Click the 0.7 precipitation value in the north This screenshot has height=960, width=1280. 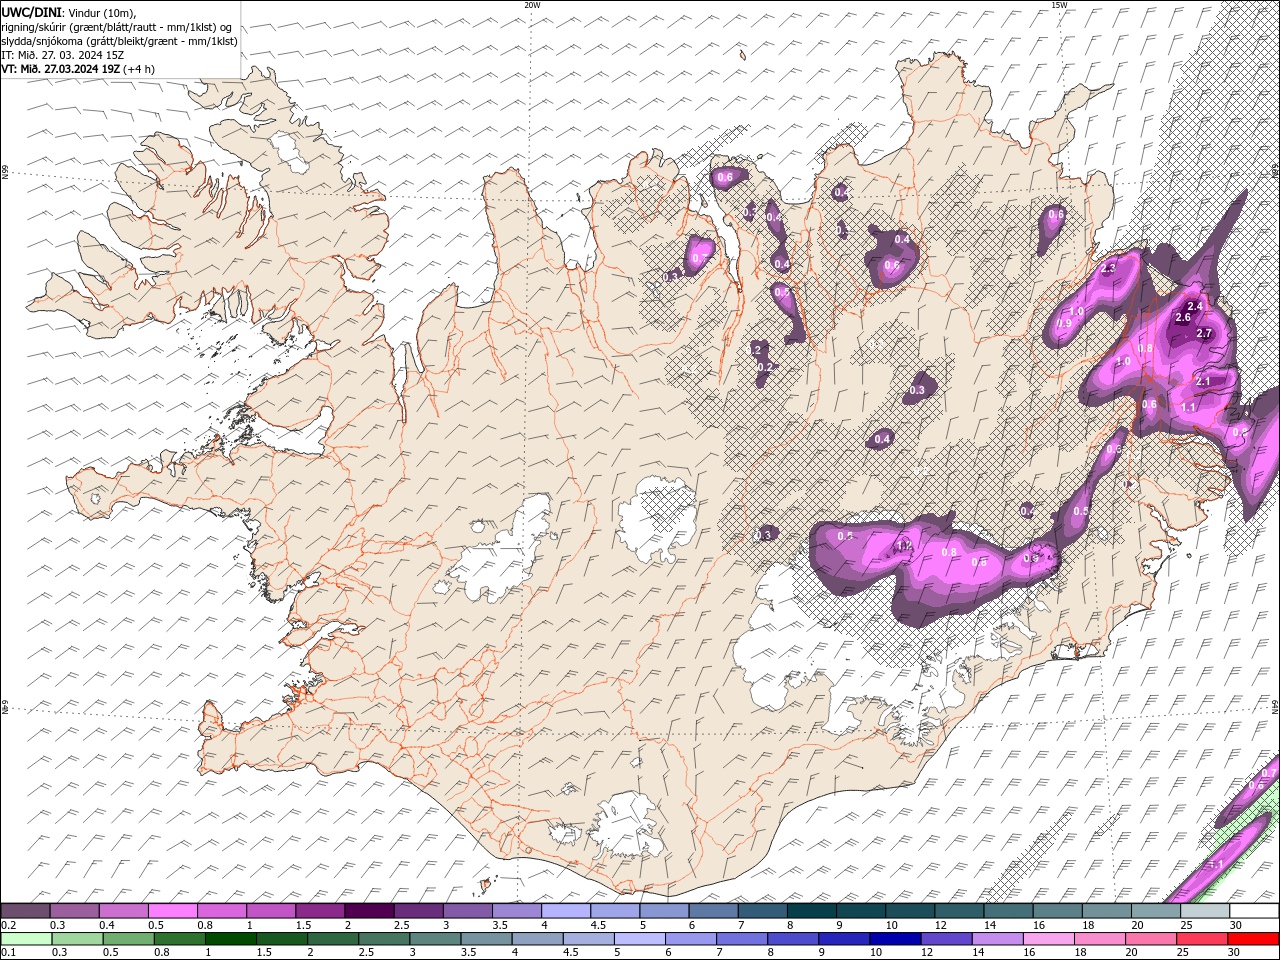tap(700, 258)
